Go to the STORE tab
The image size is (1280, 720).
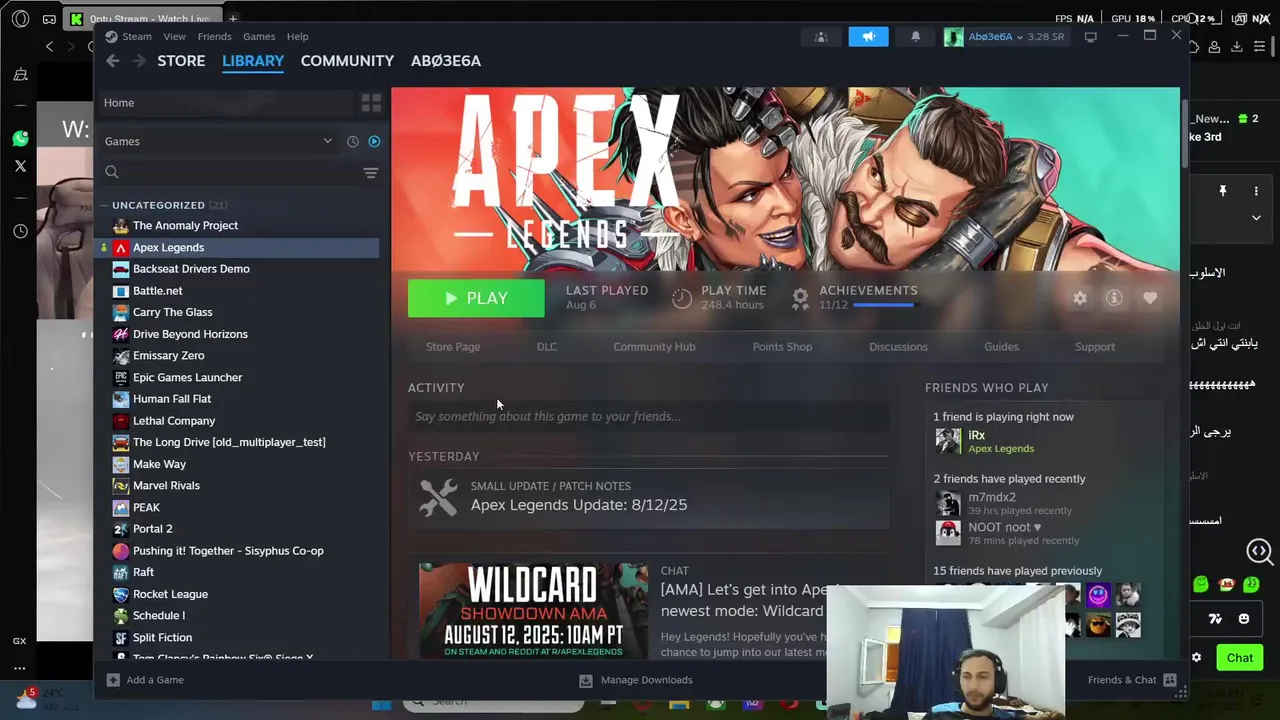pyautogui.click(x=181, y=61)
